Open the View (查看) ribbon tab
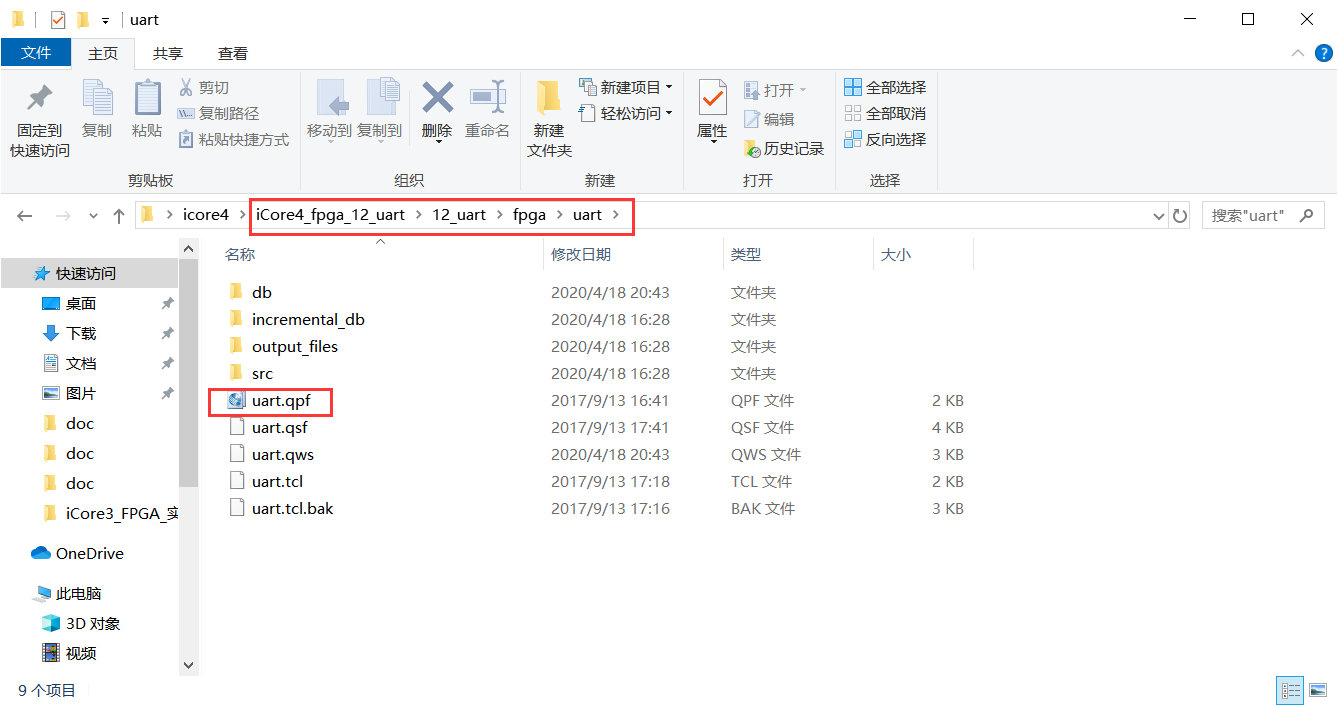Viewport: 1338px width, 706px height. coord(233,54)
